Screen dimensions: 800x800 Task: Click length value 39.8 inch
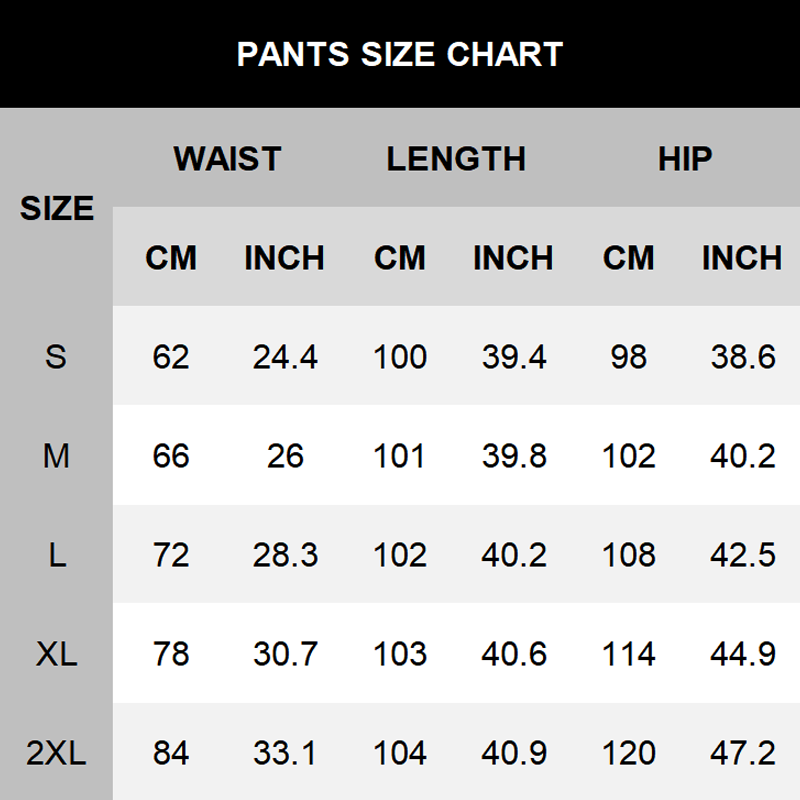[x=514, y=456]
